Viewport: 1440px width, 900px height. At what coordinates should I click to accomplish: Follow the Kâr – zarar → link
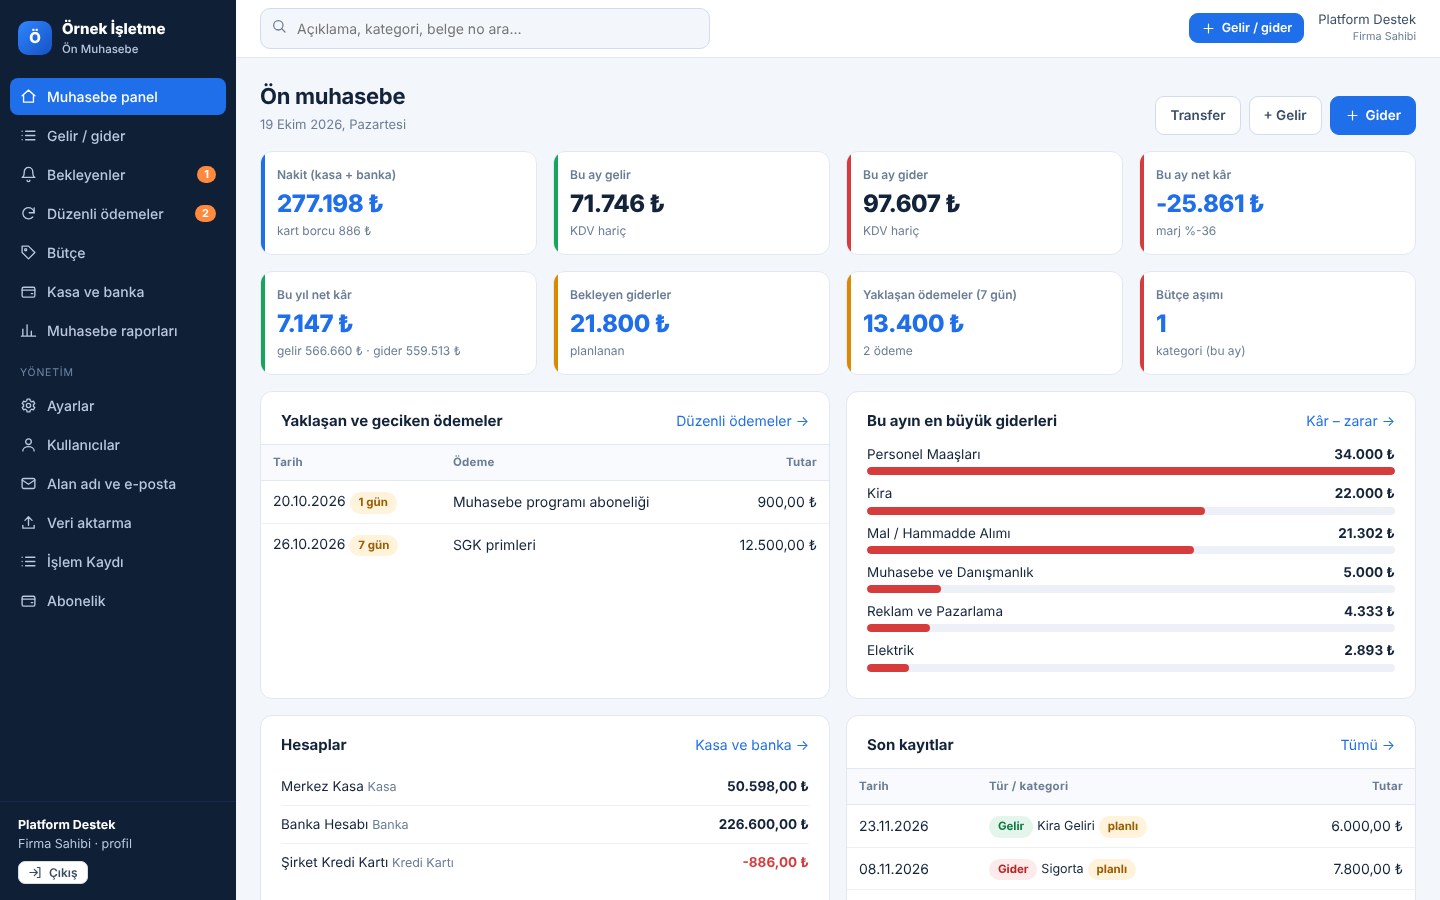click(1350, 421)
